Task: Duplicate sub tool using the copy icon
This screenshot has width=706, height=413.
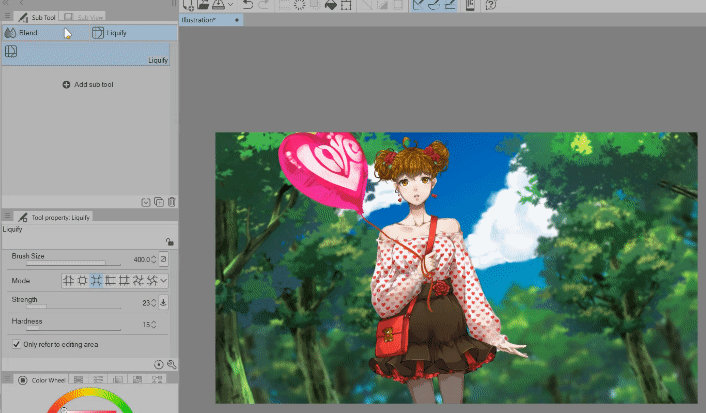Action: pos(159,201)
